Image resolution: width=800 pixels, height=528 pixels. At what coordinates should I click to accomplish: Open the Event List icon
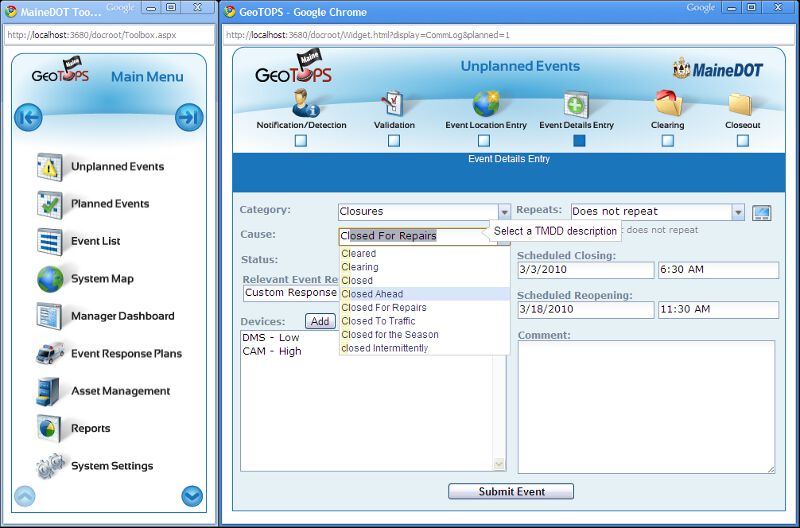click(49, 241)
